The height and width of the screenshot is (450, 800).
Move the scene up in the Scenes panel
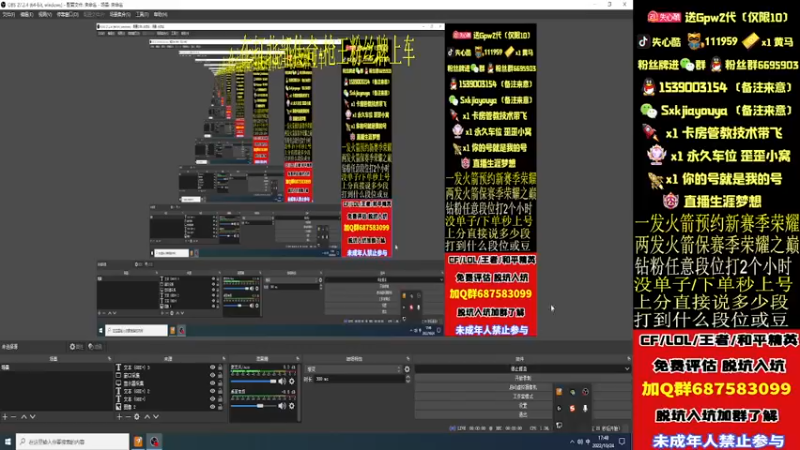[23, 417]
